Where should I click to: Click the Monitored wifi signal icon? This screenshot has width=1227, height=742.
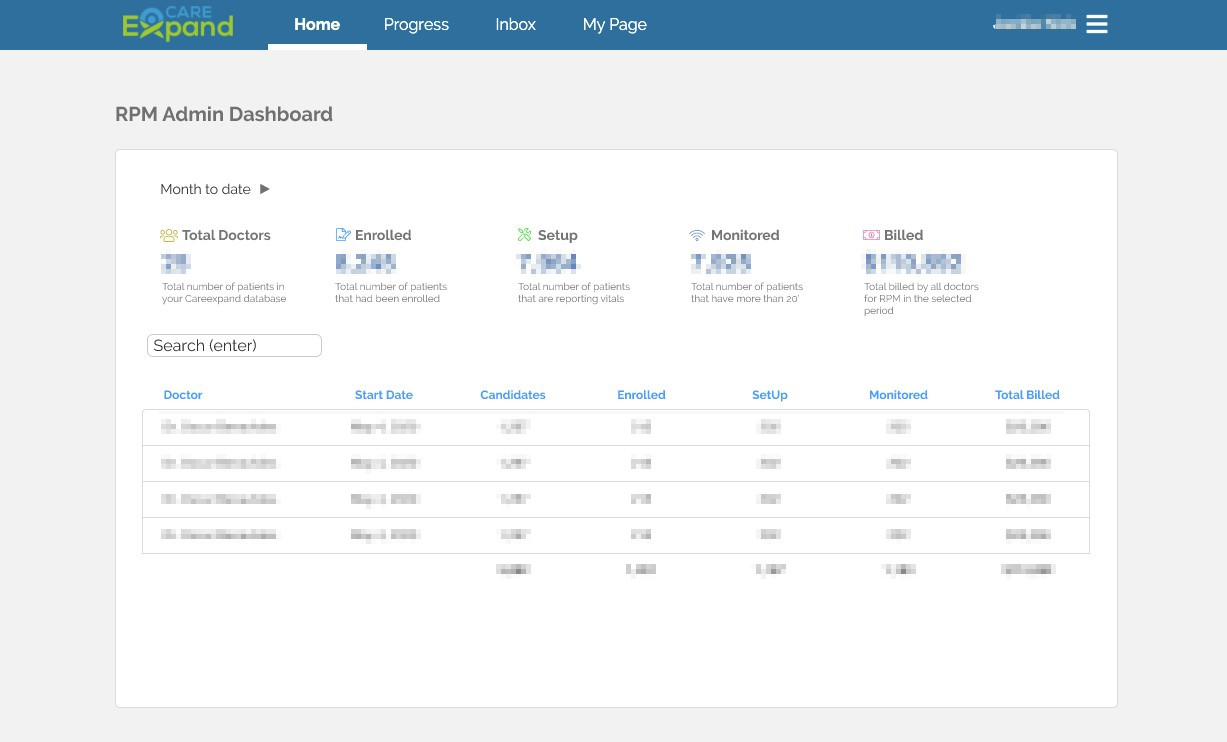(697, 235)
